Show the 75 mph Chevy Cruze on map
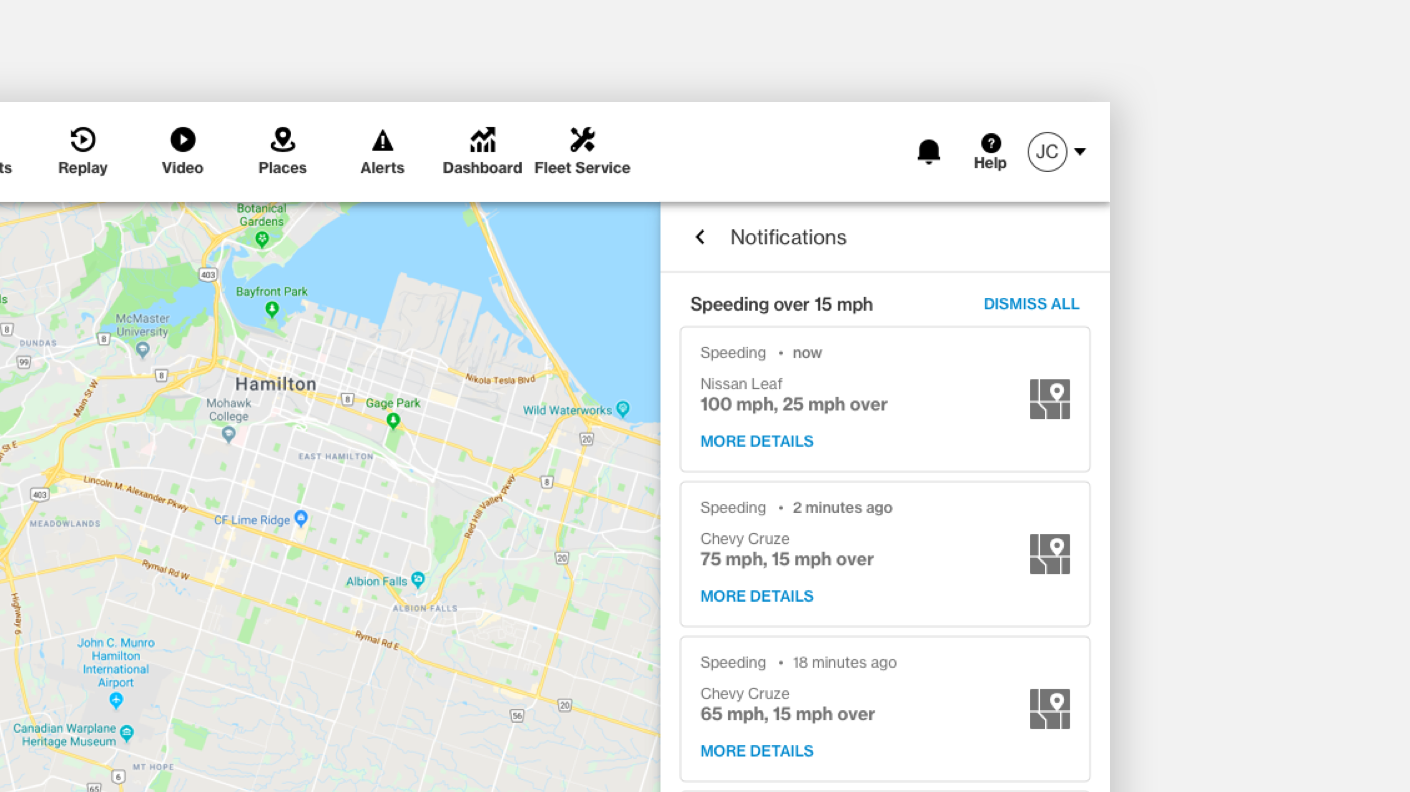 [x=1049, y=554]
